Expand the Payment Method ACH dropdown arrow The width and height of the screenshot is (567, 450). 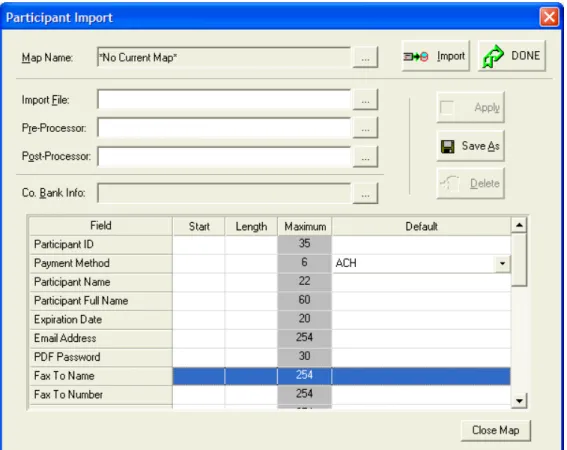502,263
